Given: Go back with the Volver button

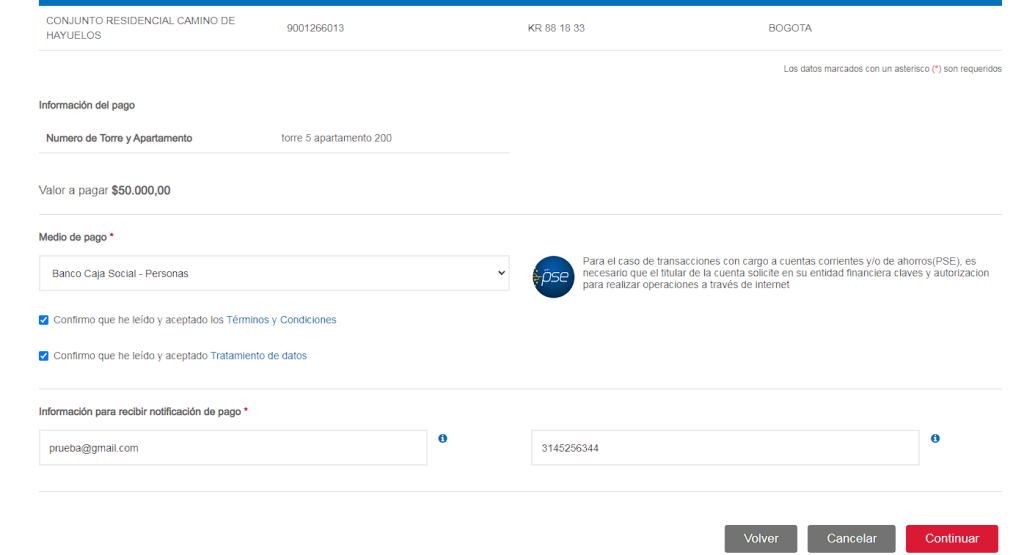Looking at the screenshot, I should coord(760,539).
